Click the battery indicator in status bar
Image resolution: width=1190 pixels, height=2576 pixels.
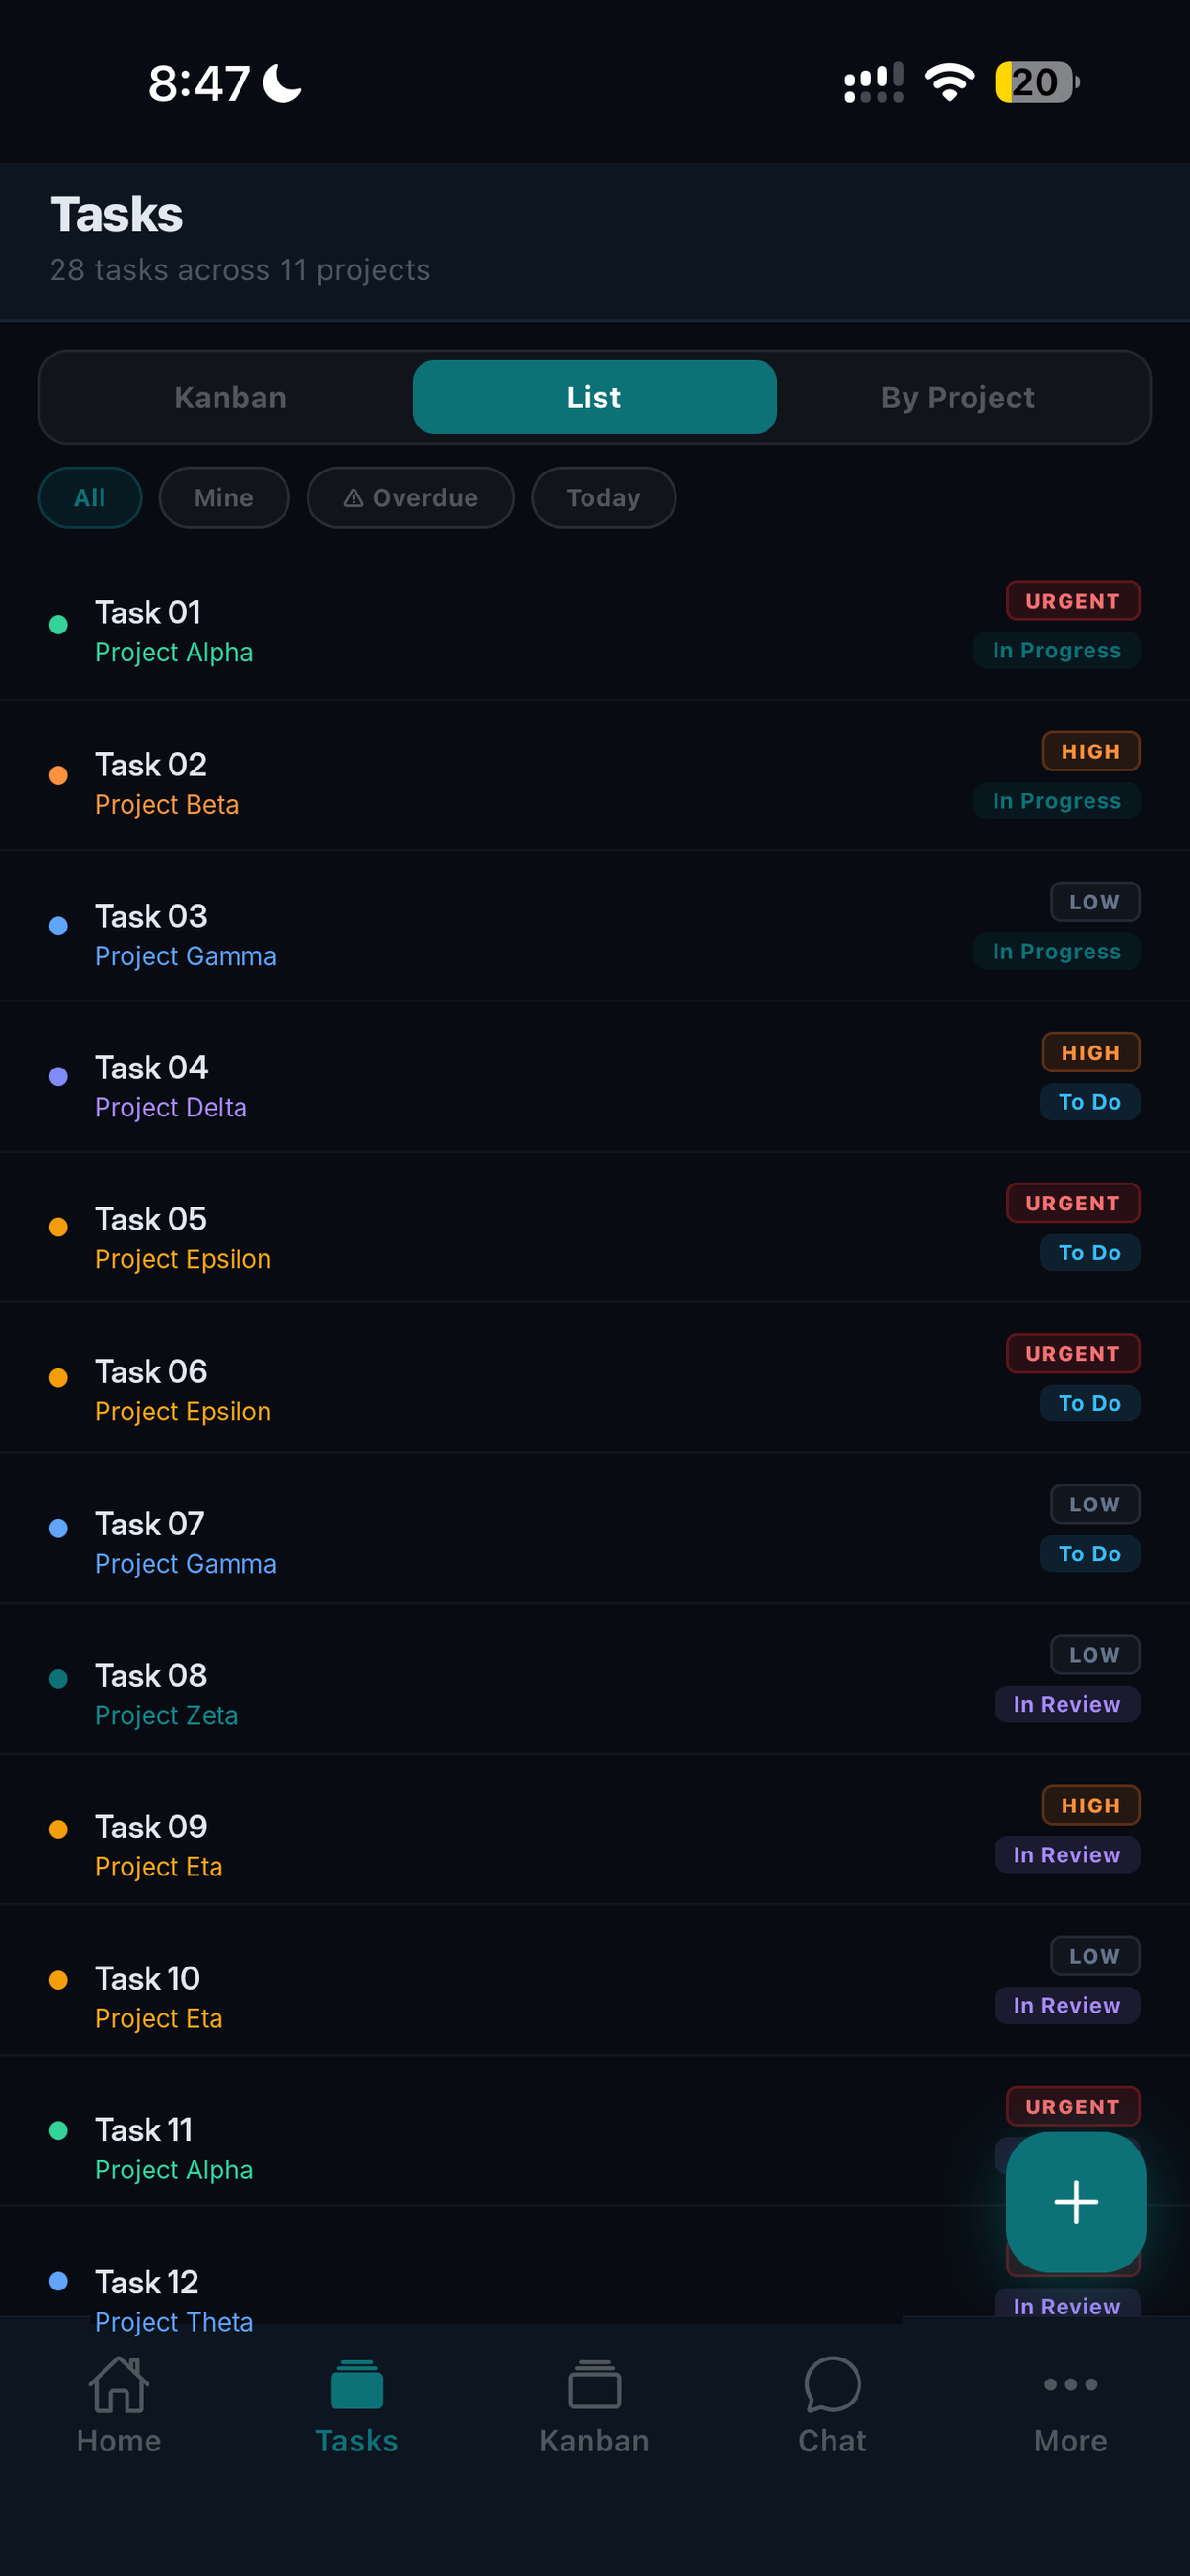pos(1037,82)
